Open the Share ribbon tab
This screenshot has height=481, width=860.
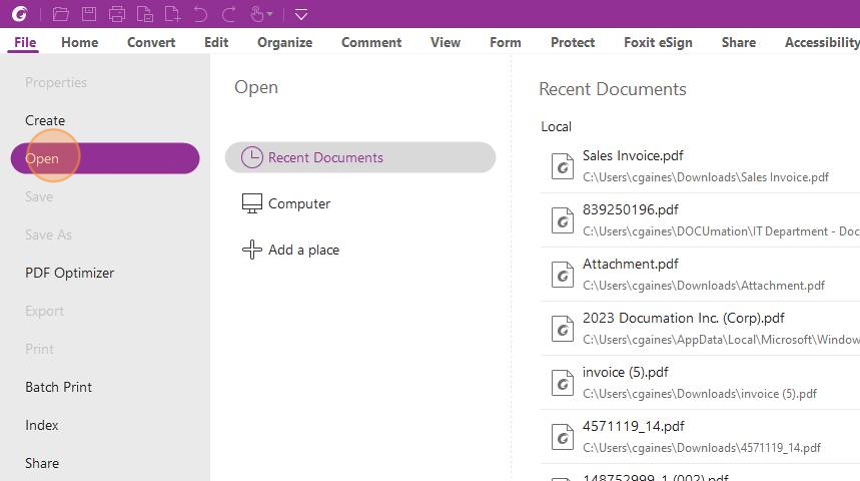pos(739,42)
